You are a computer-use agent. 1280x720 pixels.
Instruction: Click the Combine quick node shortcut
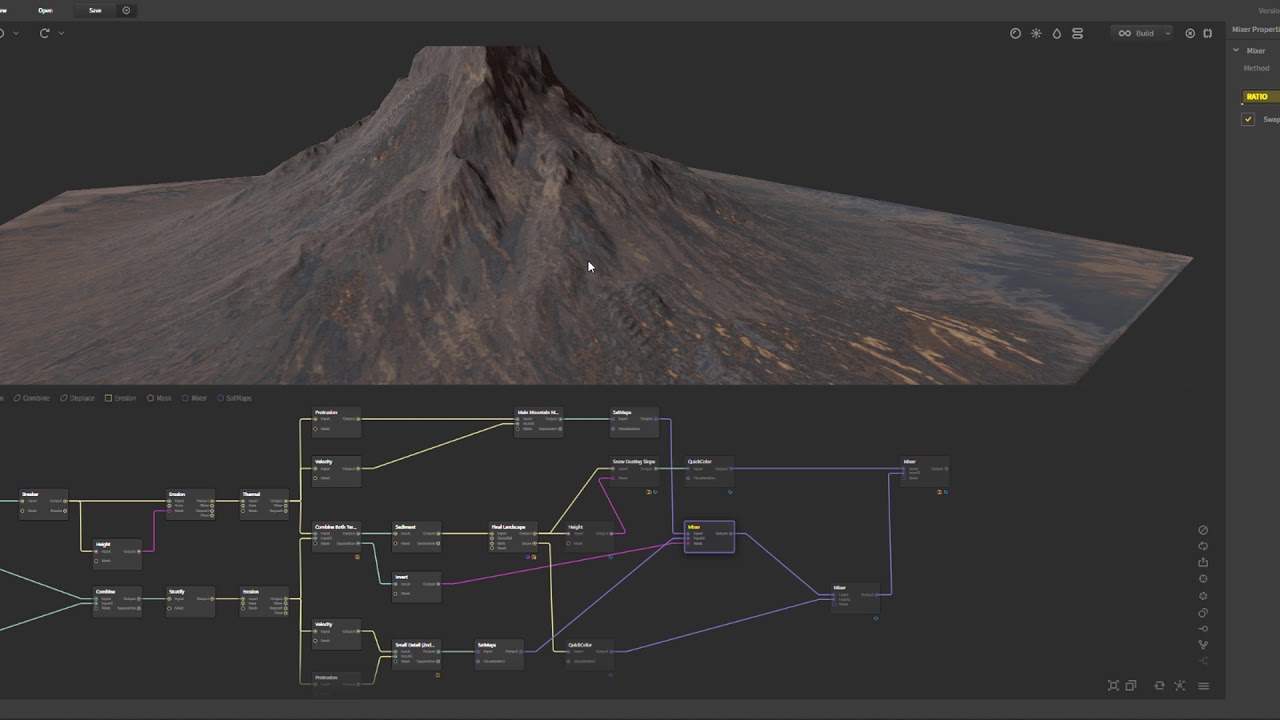31,398
